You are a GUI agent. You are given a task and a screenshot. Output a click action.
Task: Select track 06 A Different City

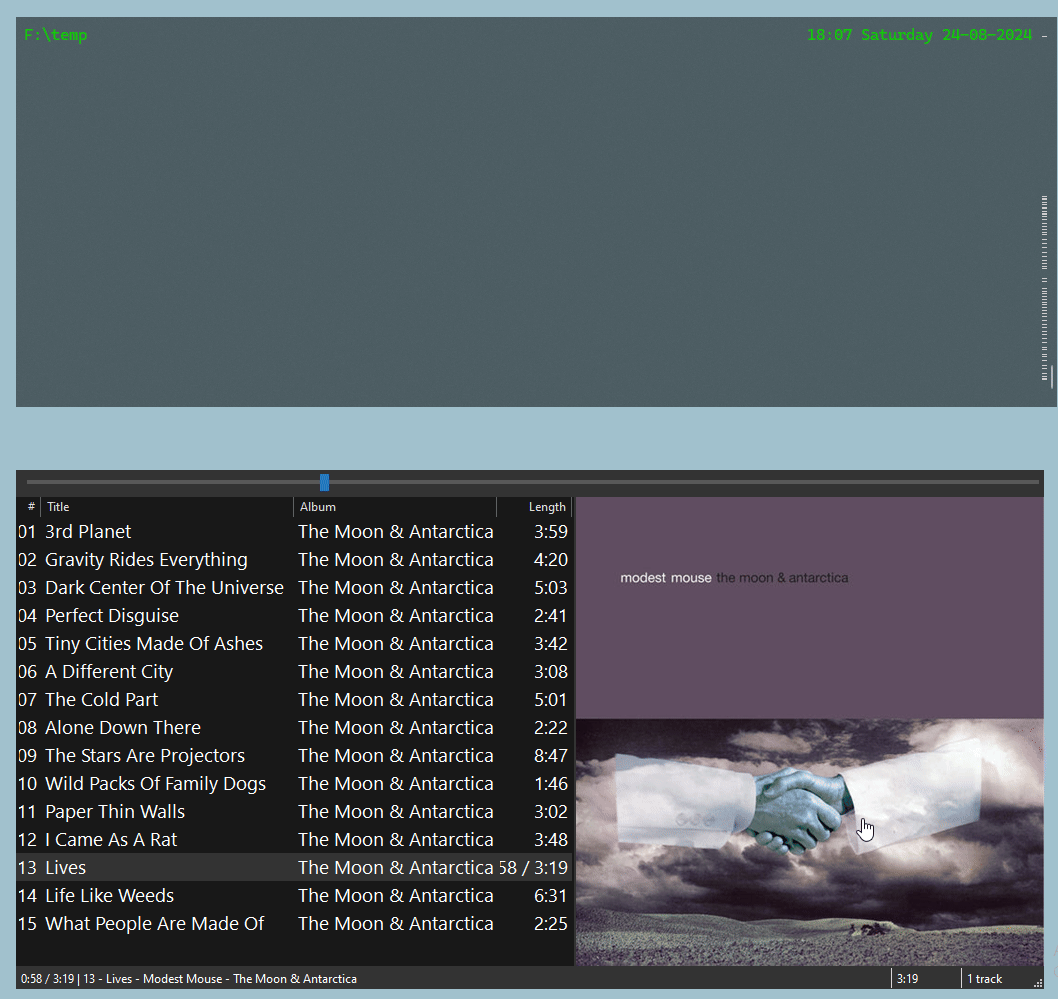click(294, 672)
